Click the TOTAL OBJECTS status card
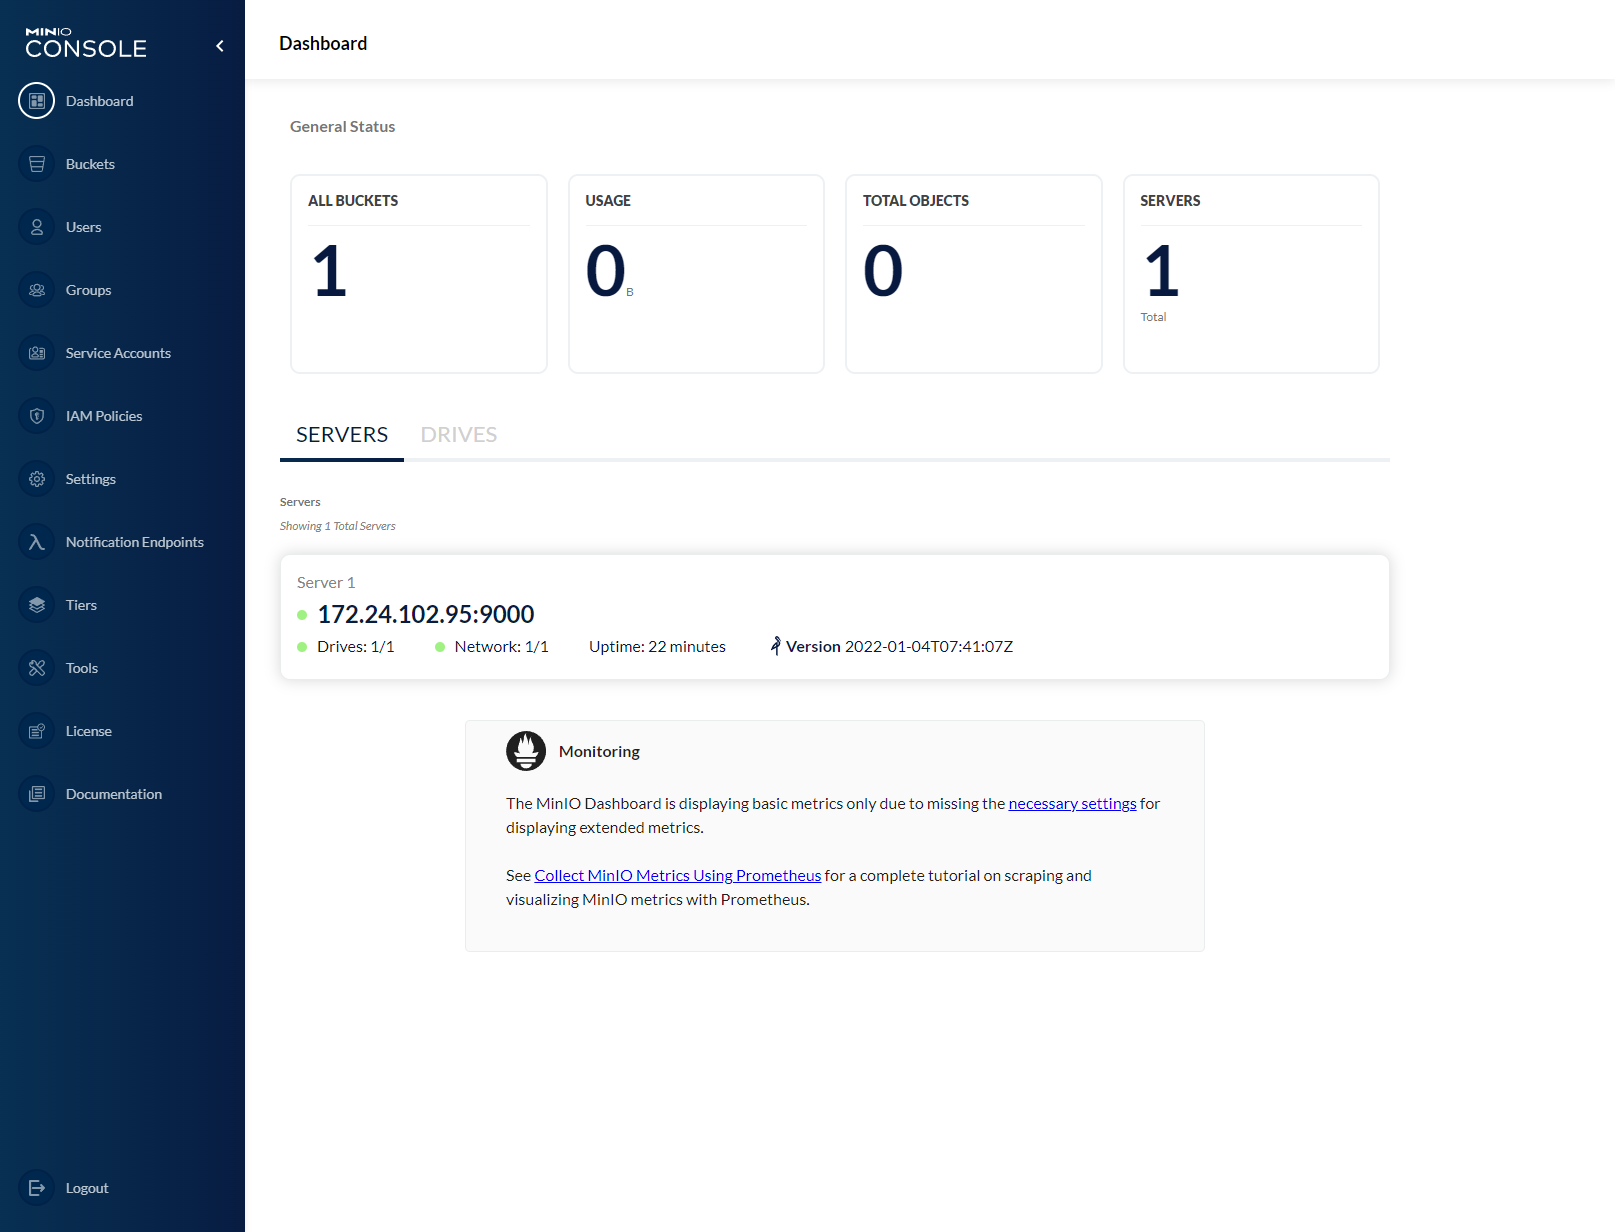This screenshot has width=1615, height=1232. click(974, 274)
